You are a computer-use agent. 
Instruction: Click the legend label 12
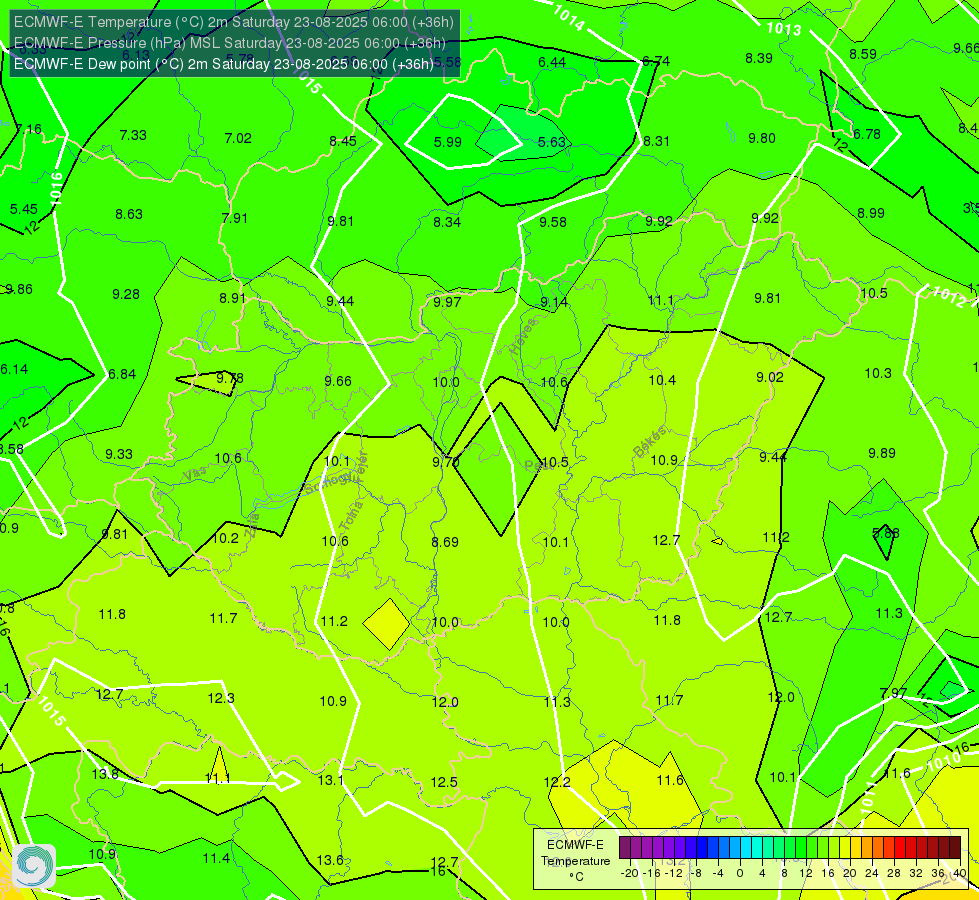(805, 873)
